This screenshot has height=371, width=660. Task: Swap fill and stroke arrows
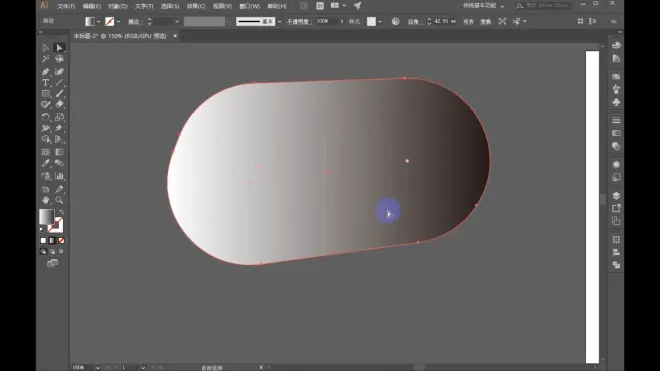(x=61, y=211)
